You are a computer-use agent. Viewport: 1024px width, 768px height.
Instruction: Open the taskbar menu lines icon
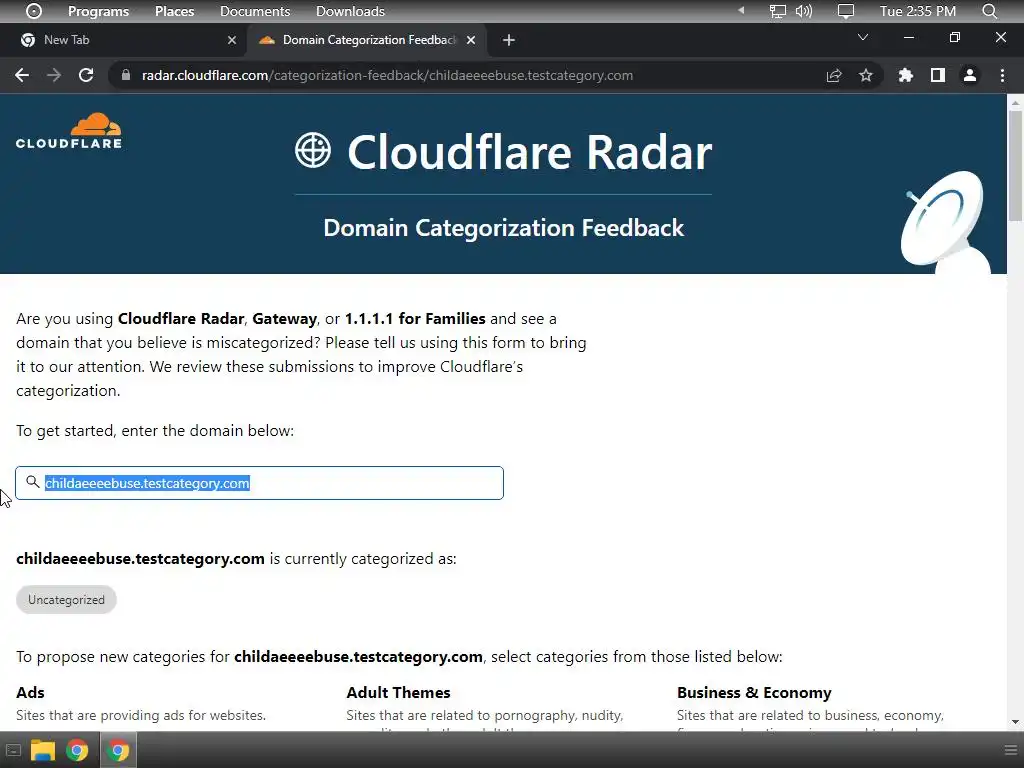[1010, 750]
